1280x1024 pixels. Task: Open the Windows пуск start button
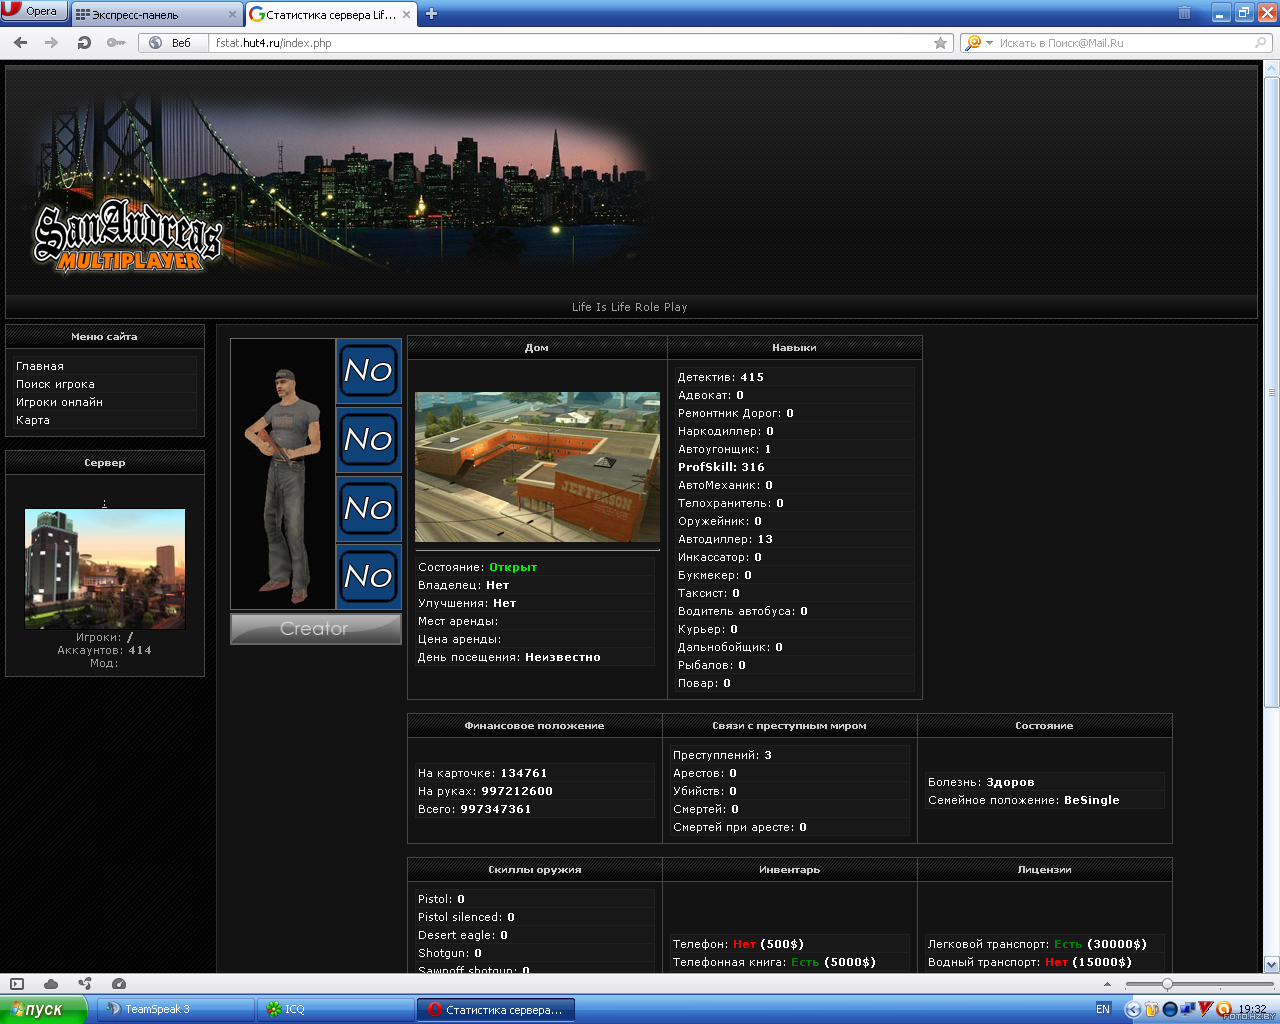coord(44,1009)
